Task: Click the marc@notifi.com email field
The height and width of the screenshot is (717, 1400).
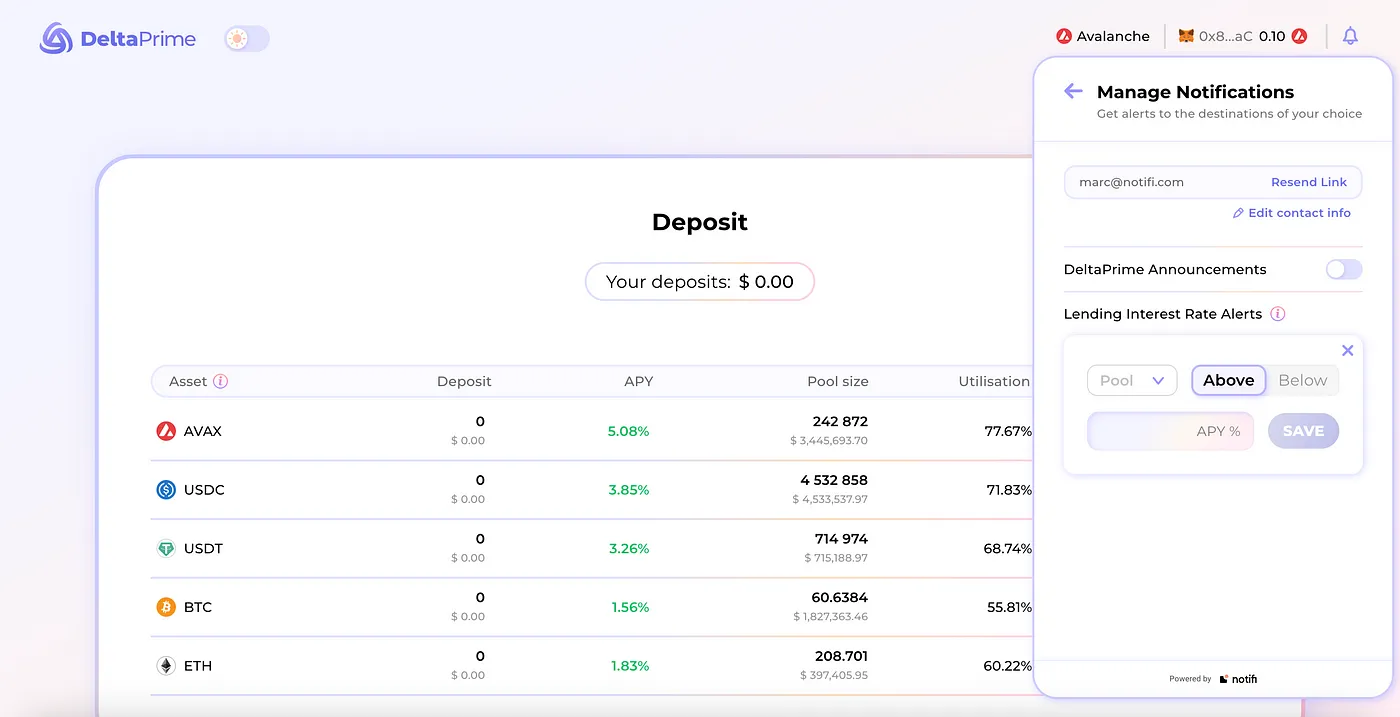Action: 1213,182
